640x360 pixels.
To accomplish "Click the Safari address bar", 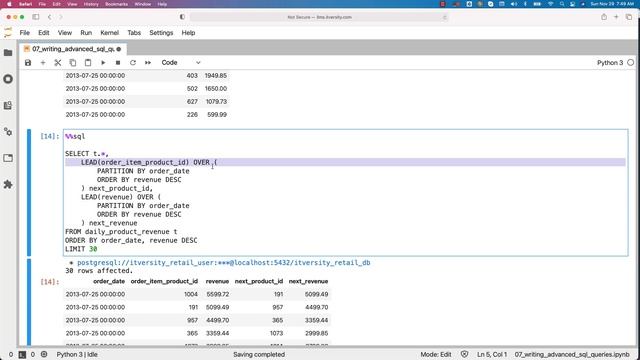I will point(319,17).
